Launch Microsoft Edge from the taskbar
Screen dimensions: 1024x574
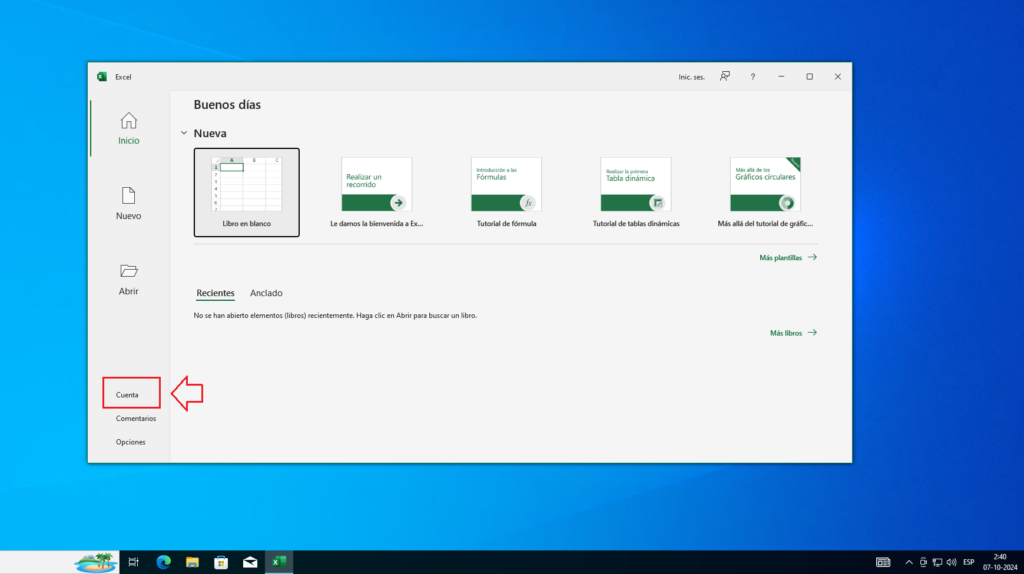tap(163, 562)
